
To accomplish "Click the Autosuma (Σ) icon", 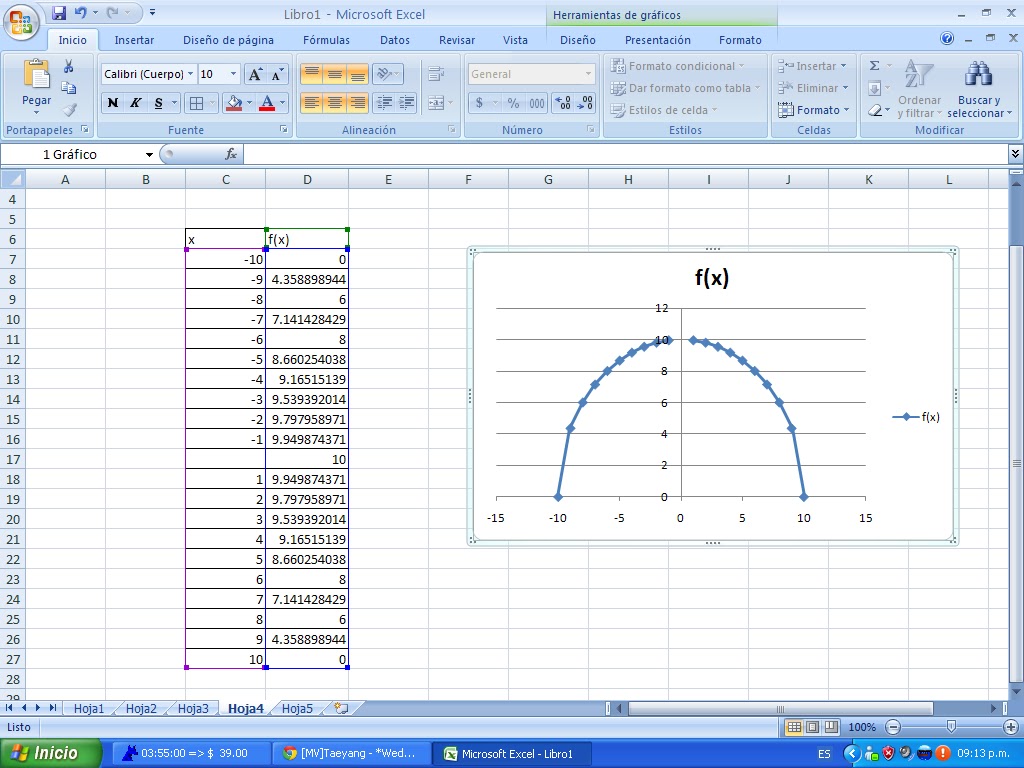I will 873,64.
